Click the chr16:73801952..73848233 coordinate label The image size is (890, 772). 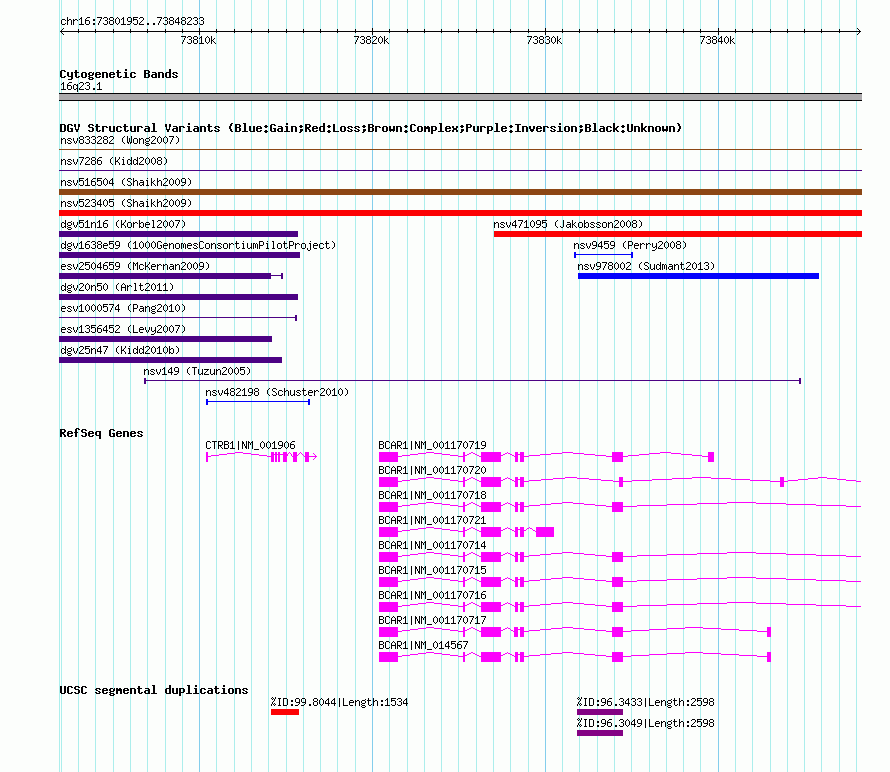pos(132,21)
